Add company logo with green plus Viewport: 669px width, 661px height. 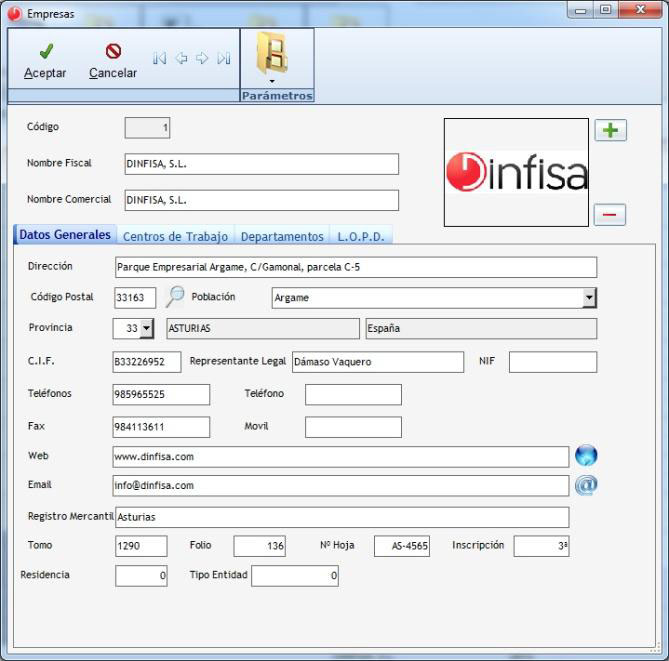click(x=611, y=130)
